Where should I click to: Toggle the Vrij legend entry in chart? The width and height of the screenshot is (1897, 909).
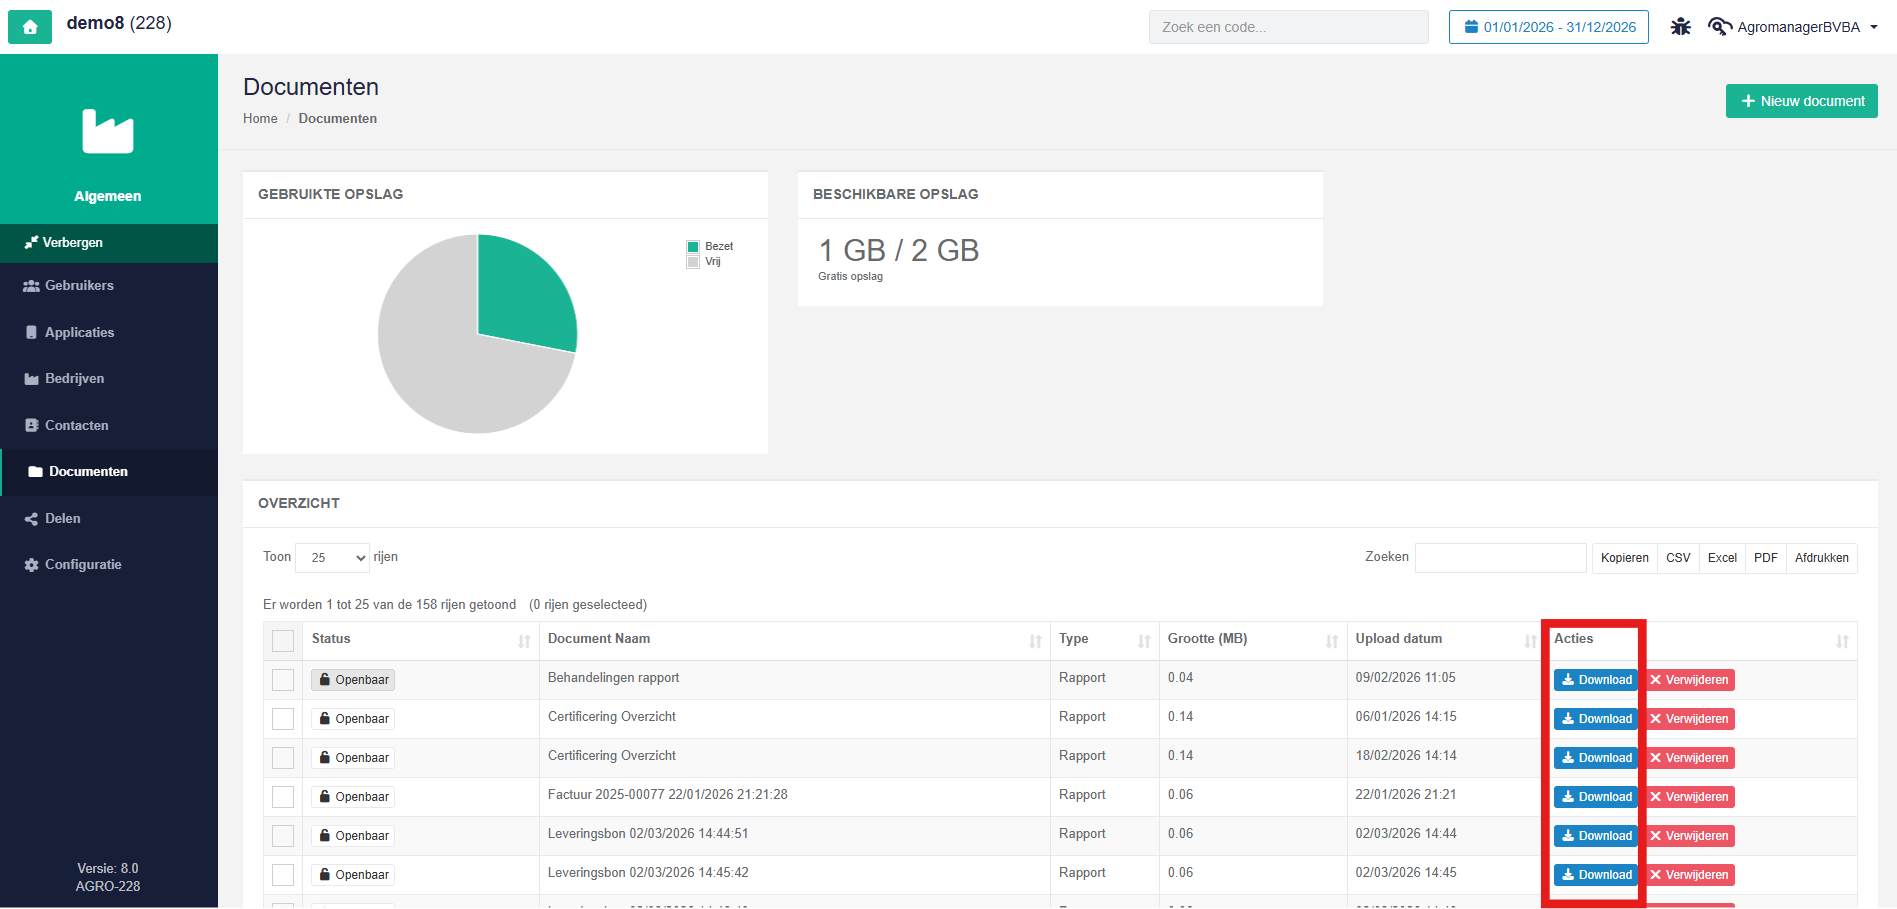click(x=704, y=262)
